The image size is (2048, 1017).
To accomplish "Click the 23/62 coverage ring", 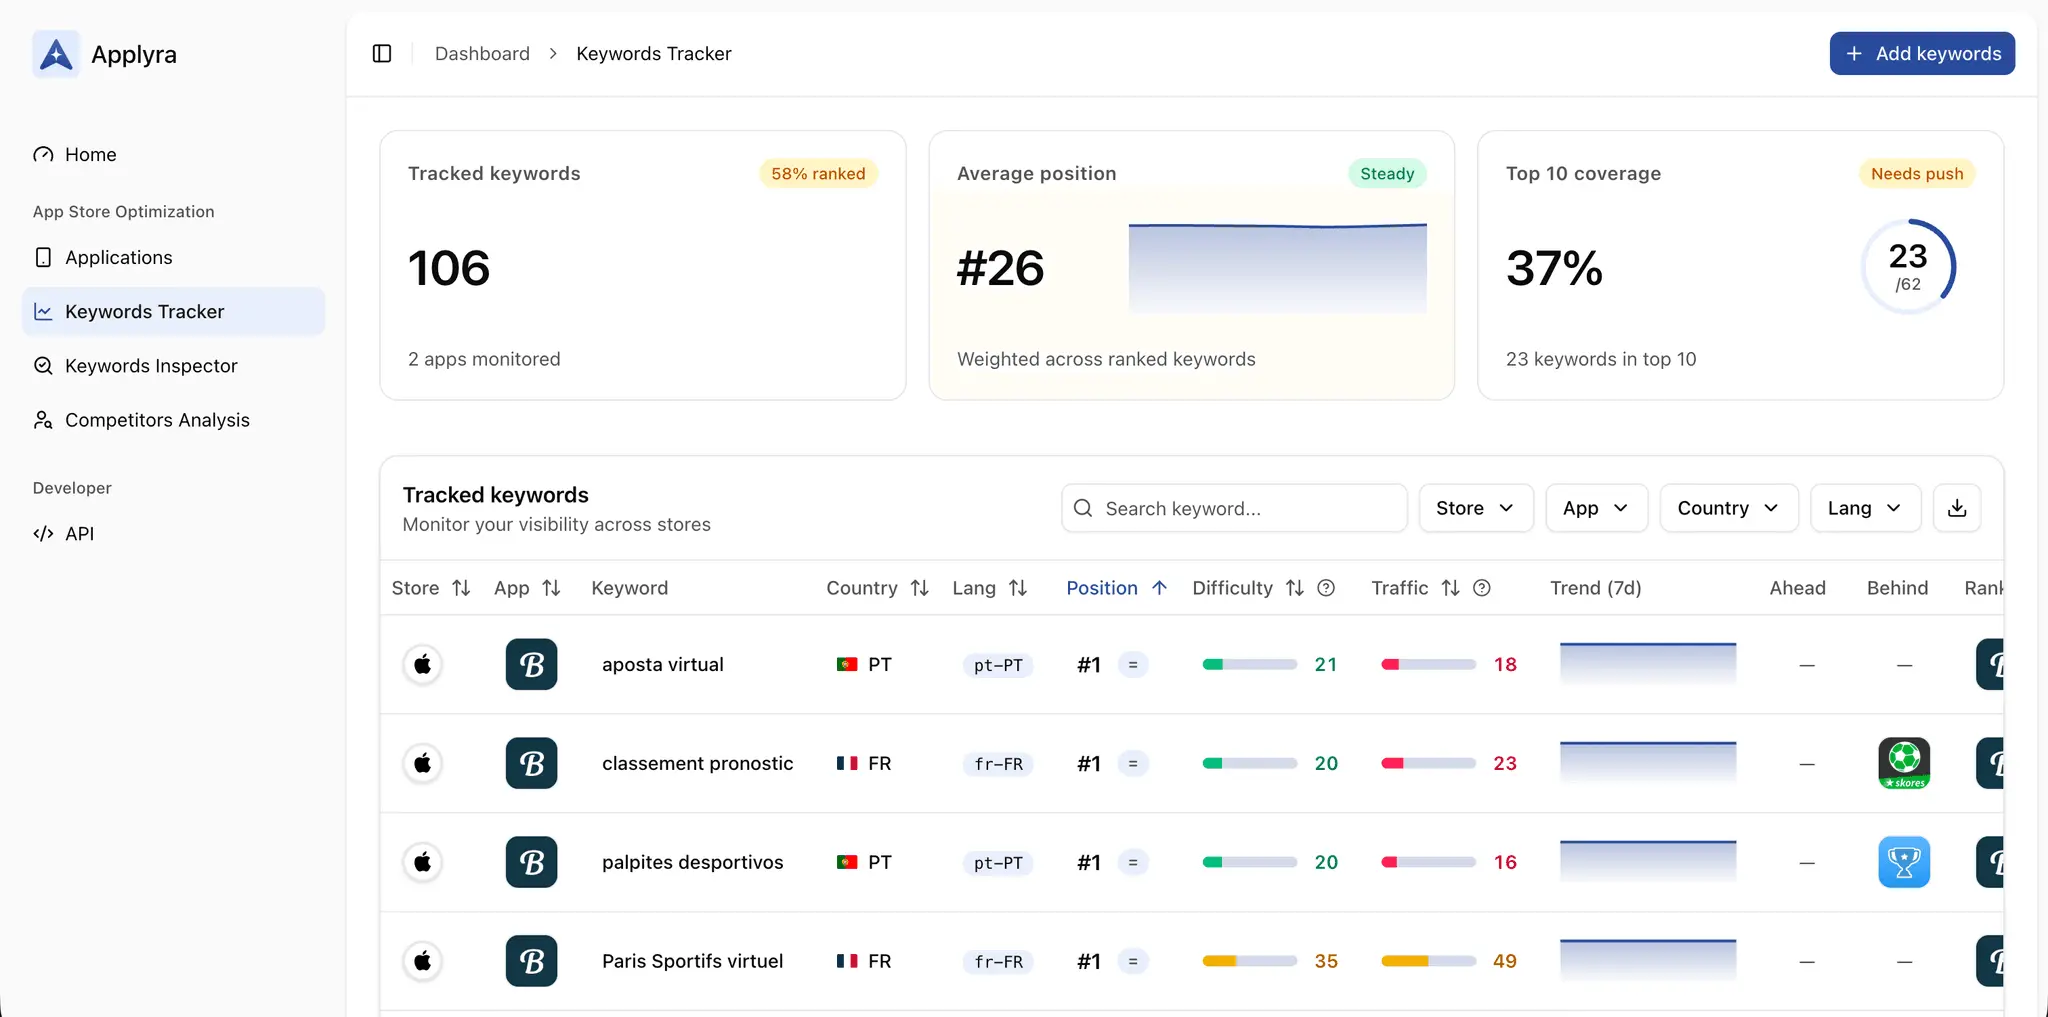I will 1908,267.
